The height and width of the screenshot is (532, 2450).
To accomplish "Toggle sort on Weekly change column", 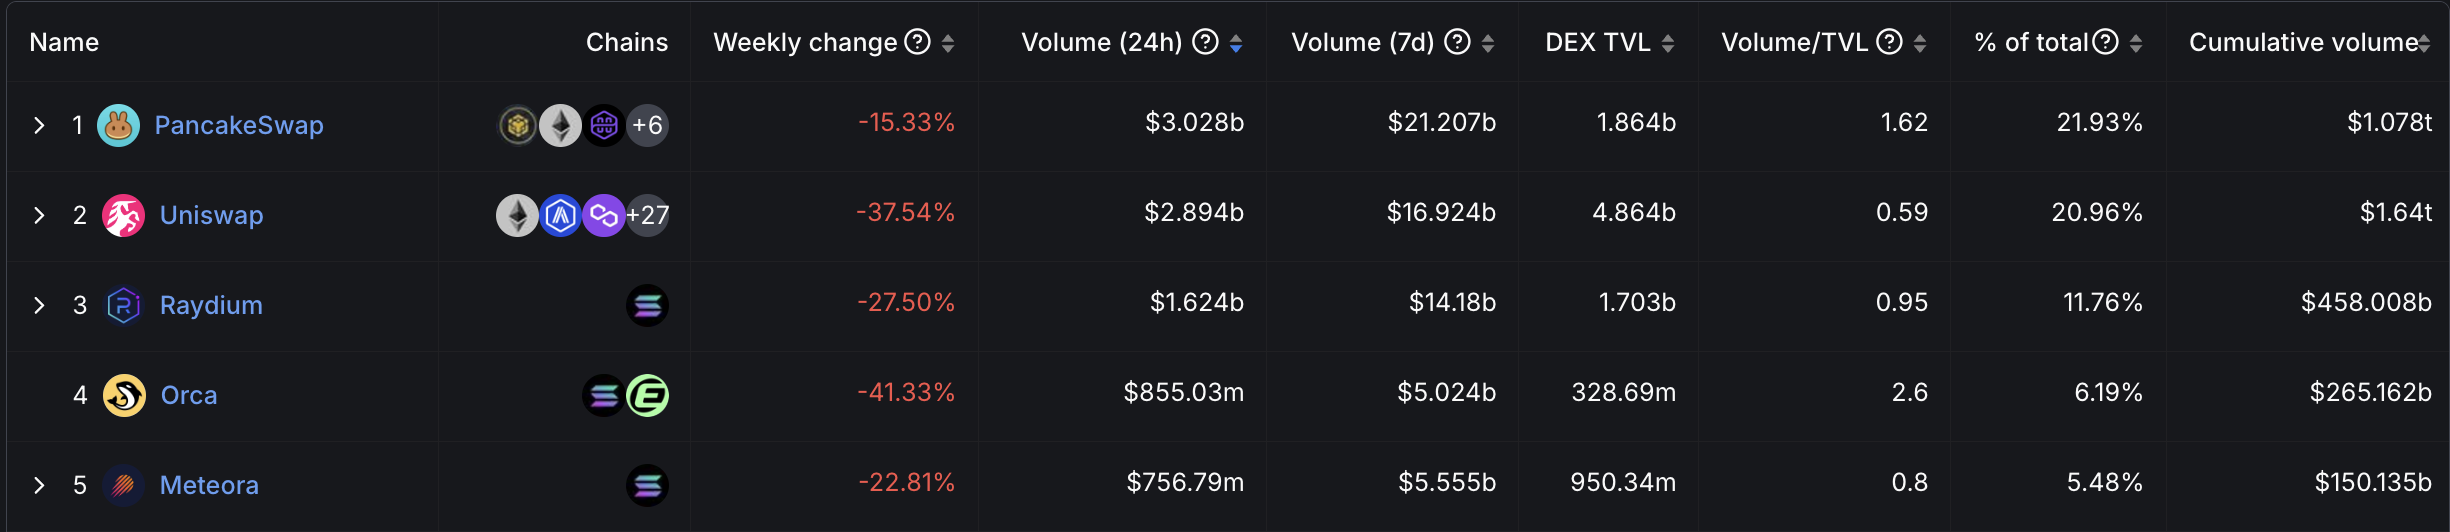I will click(948, 43).
